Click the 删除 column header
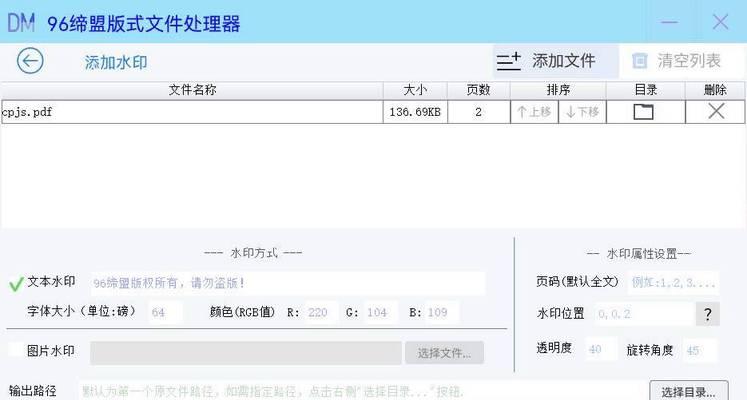 [715, 90]
